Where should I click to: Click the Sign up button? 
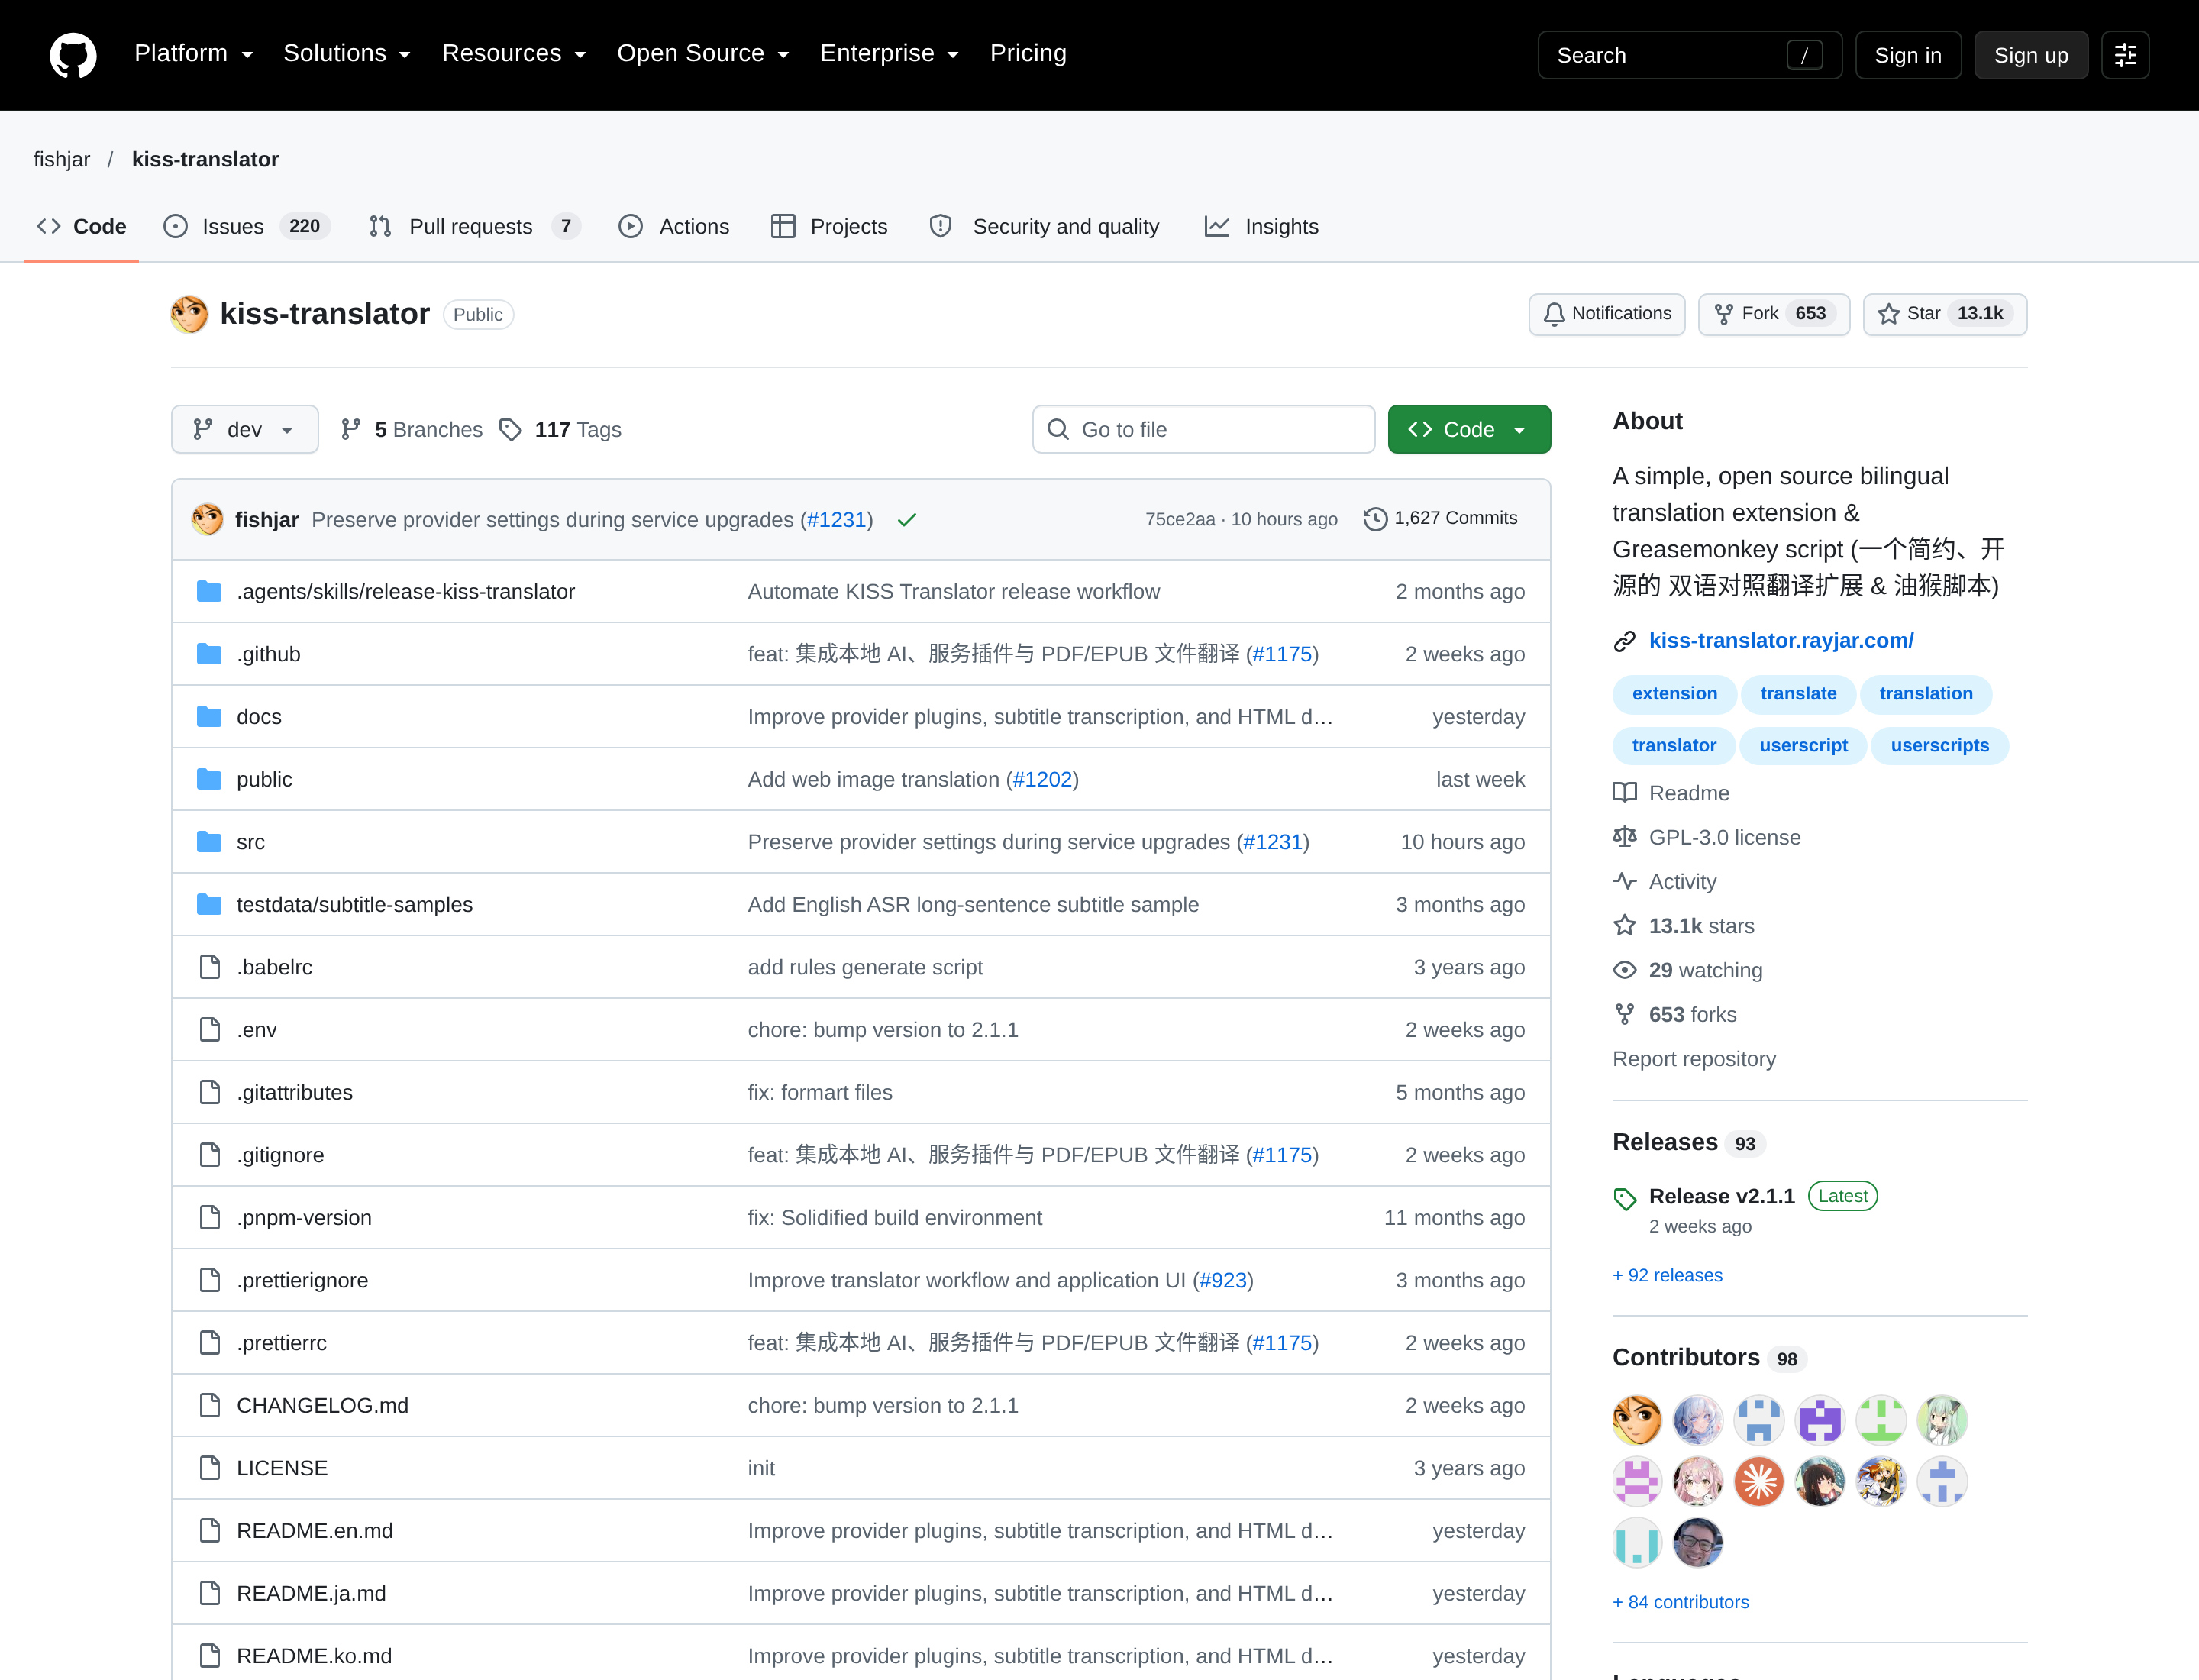coord(2030,55)
